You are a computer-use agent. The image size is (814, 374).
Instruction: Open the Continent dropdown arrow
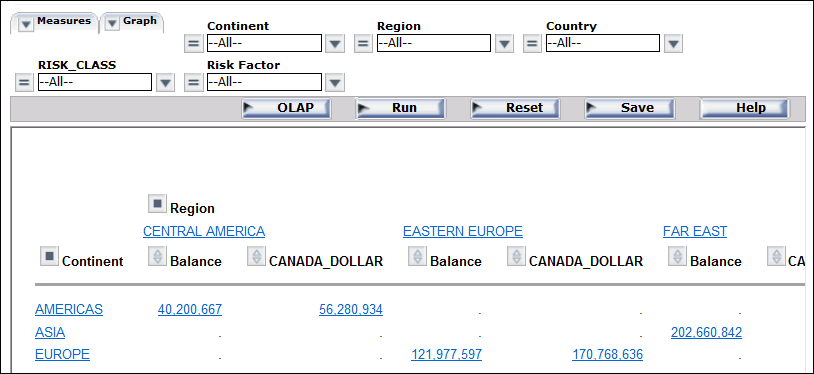[x=335, y=44]
